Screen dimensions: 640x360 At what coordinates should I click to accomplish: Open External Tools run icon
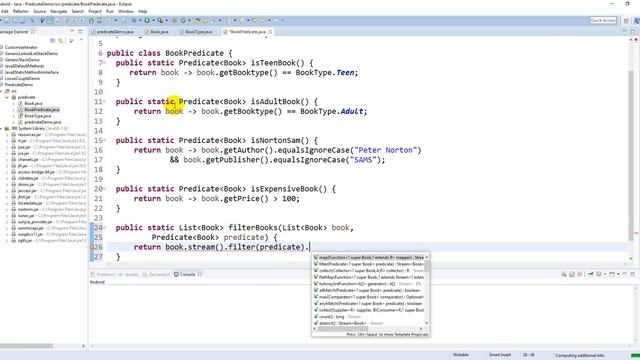pyautogui.click(x=160, y=20)
